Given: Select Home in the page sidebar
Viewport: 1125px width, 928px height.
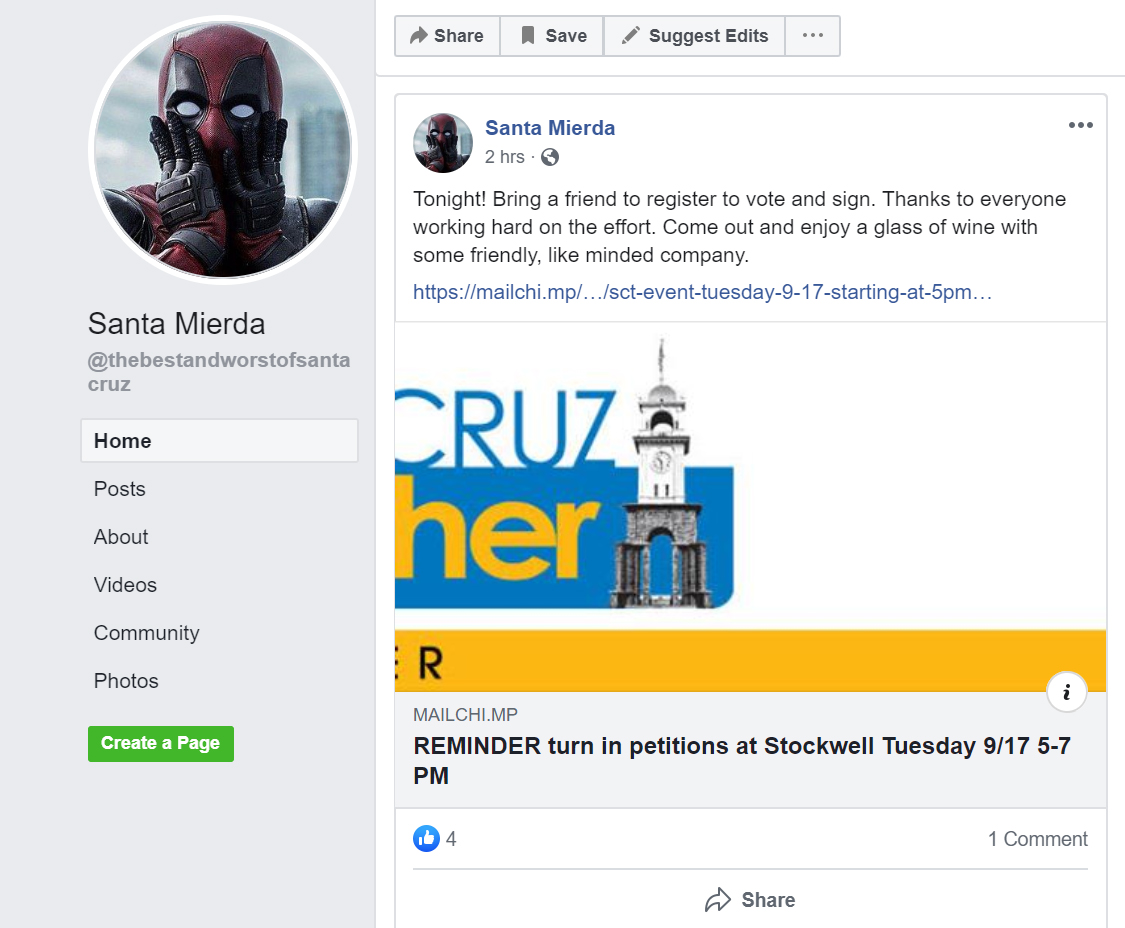Looking at the screenshot, I should click(220, 441).
